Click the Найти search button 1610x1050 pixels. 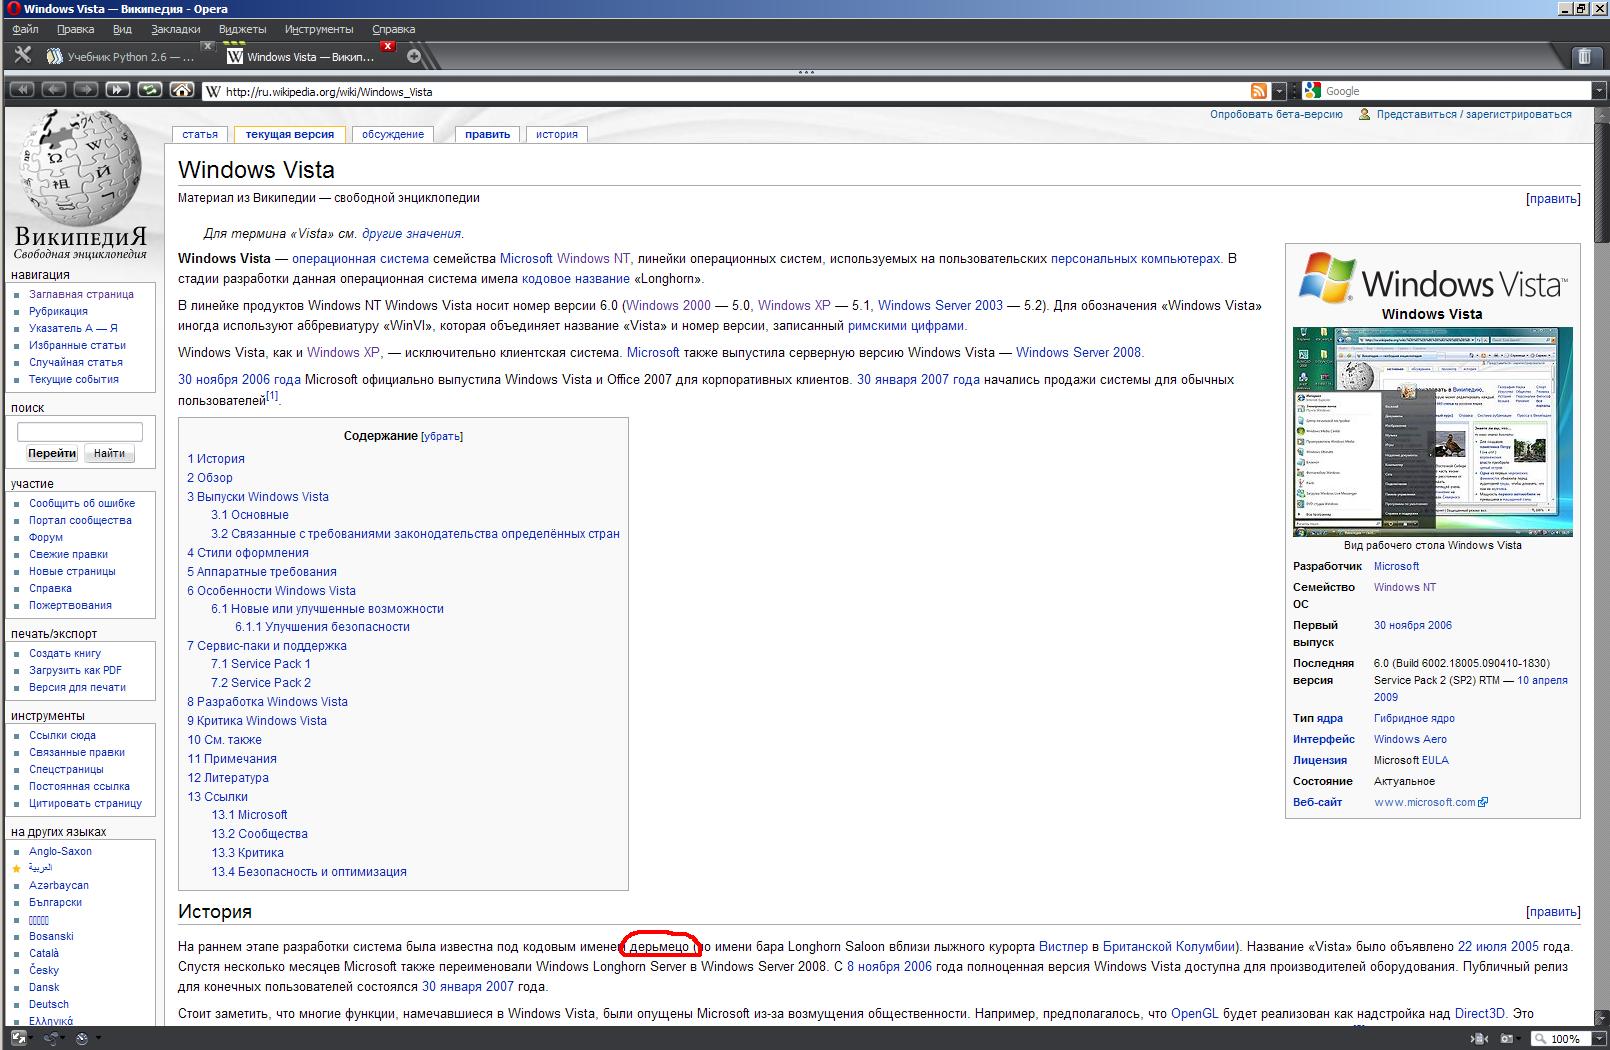(x=109, y=453)
